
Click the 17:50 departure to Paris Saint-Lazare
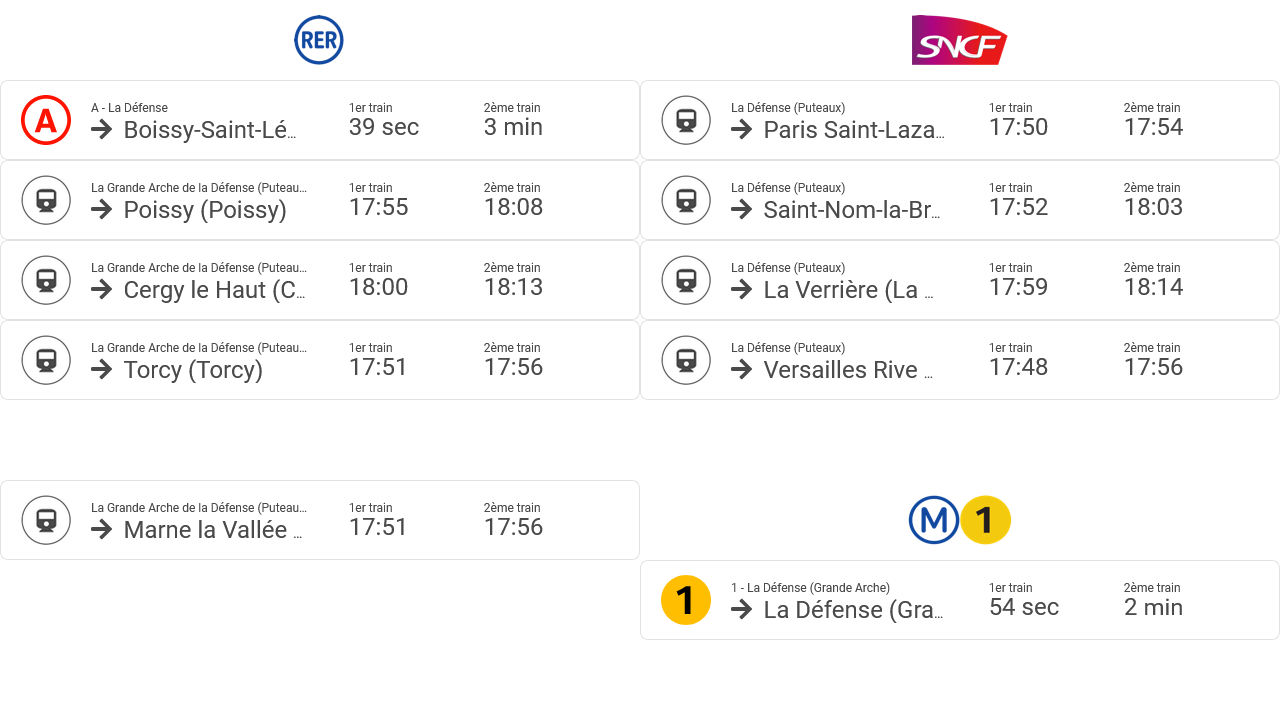point(1019,127)
